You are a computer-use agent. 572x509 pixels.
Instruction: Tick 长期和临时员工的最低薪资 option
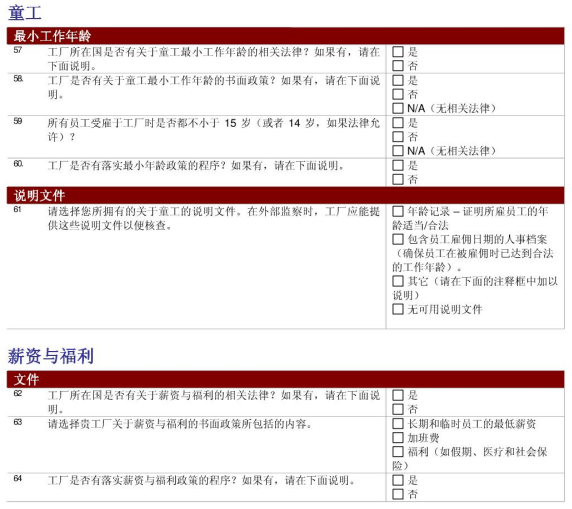click(398, 424)
